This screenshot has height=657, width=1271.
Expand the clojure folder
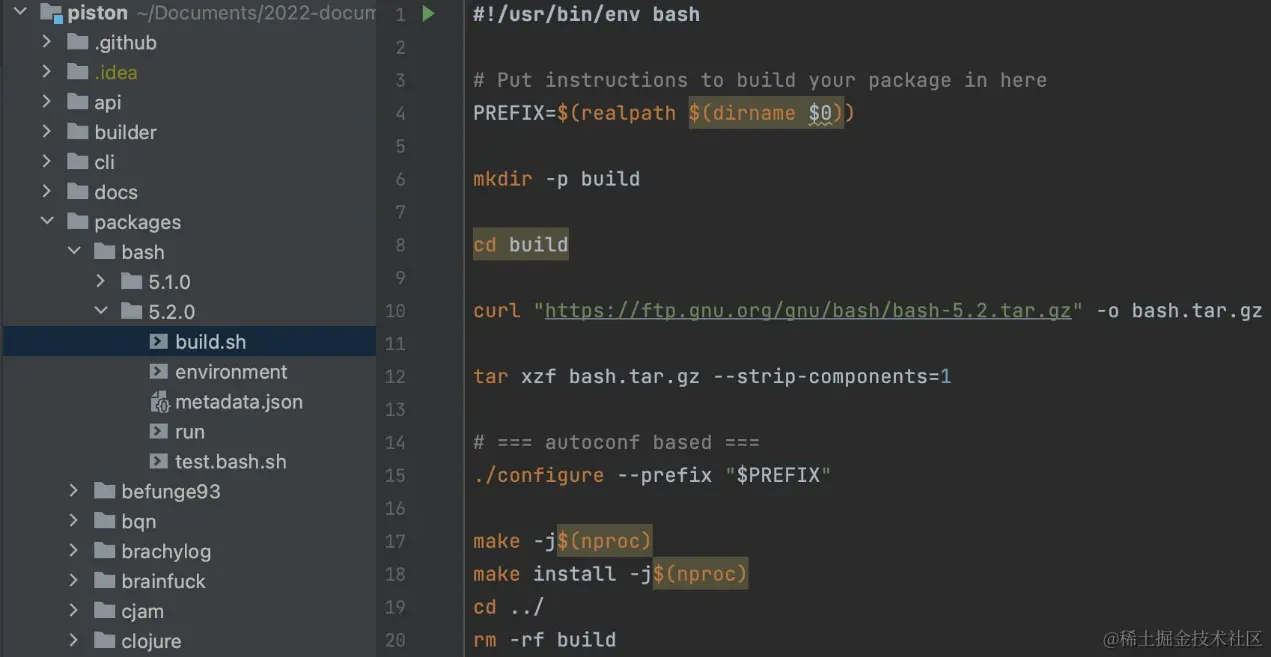[x=73, y=641]
